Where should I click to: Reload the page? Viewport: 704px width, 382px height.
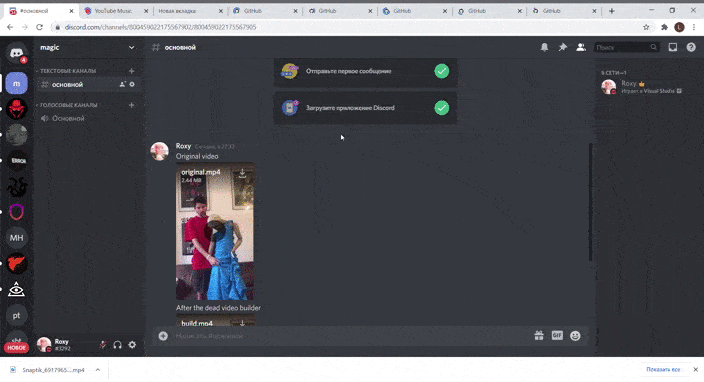click(40, 27)
